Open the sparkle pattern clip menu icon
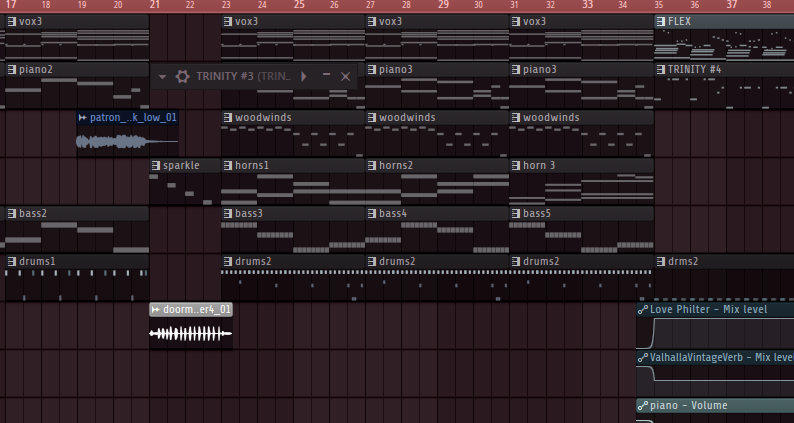Image resolution: width=794 pixels, height=423 pixels. (x=155, y=166)
